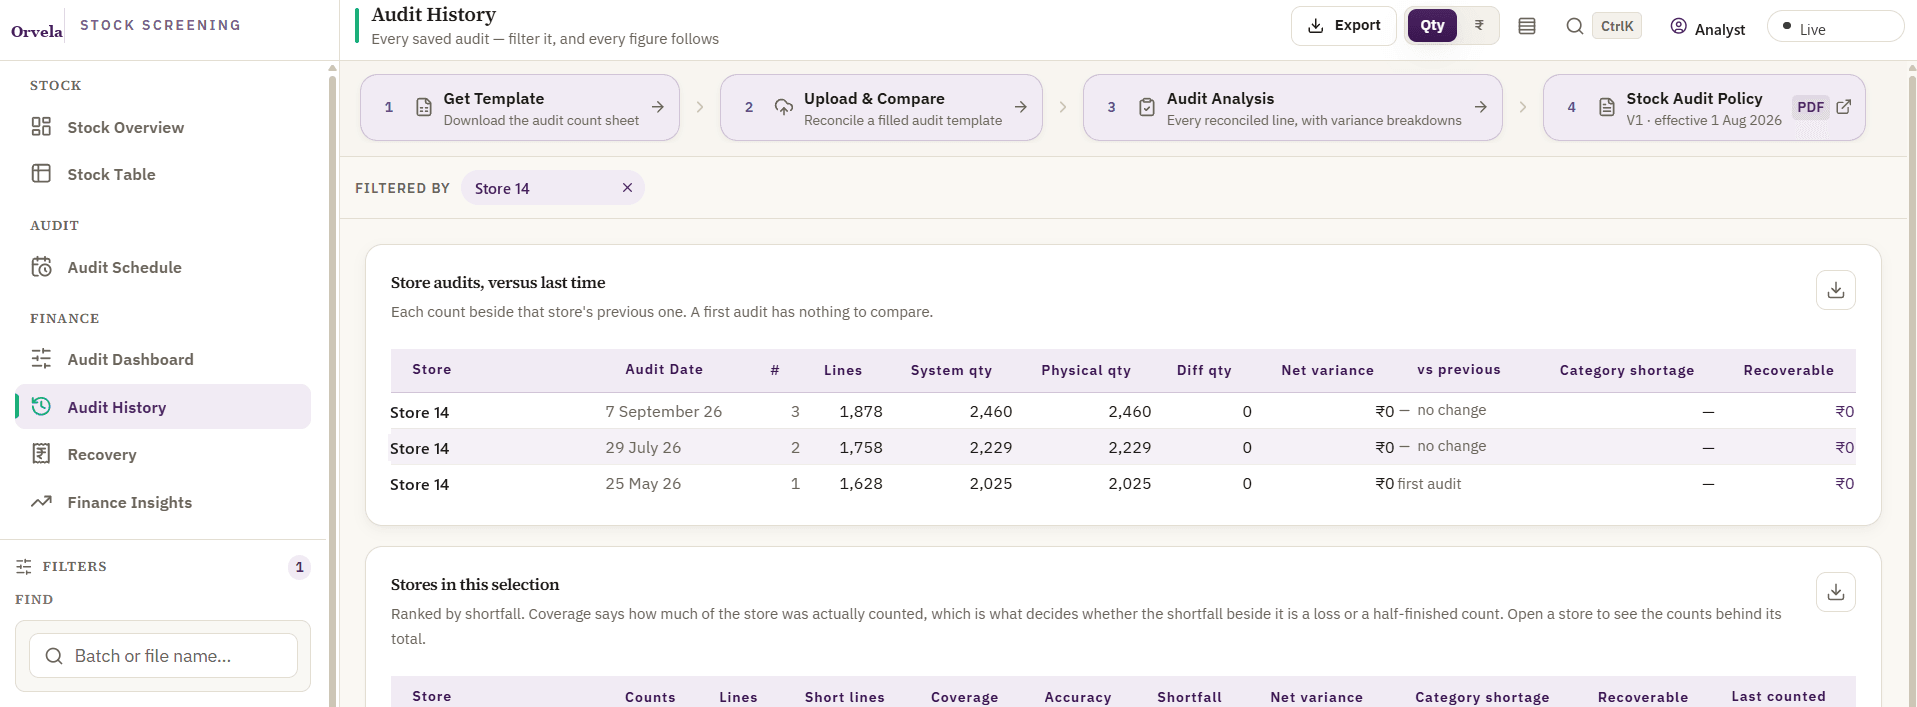
Task: Click the Shortfall column header
Action: tap(1189, 697)
